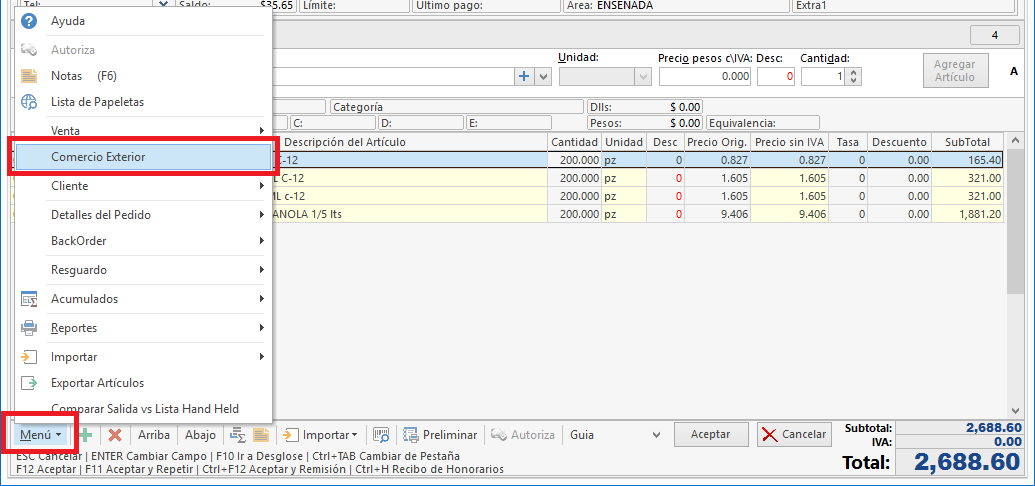Viewport: 1035px width, 486px height.
Task: Open Ayuda help from the menu
Action: click(68, 21)
